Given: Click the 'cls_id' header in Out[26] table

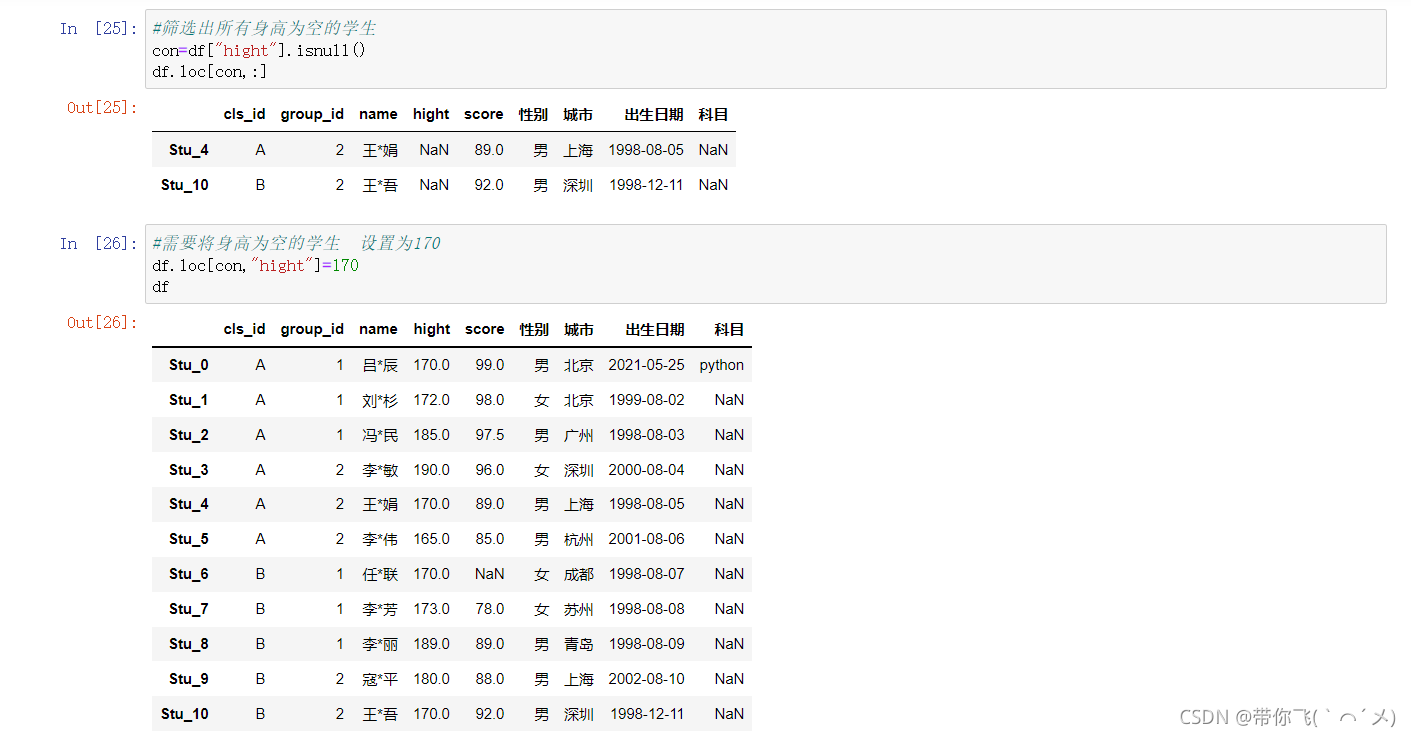Looking at the screenshot, I should click(245, 330).
